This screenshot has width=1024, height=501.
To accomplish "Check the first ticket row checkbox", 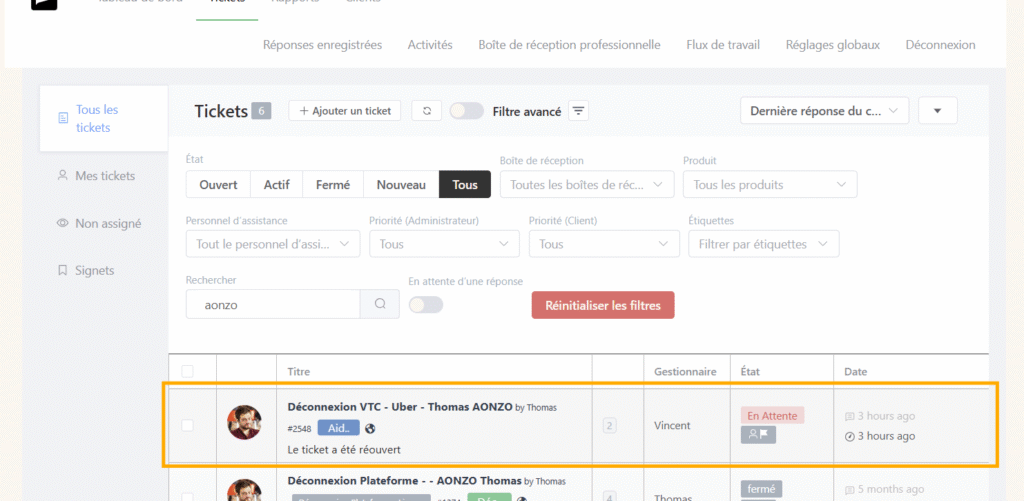I will click(x=187, y=425).
